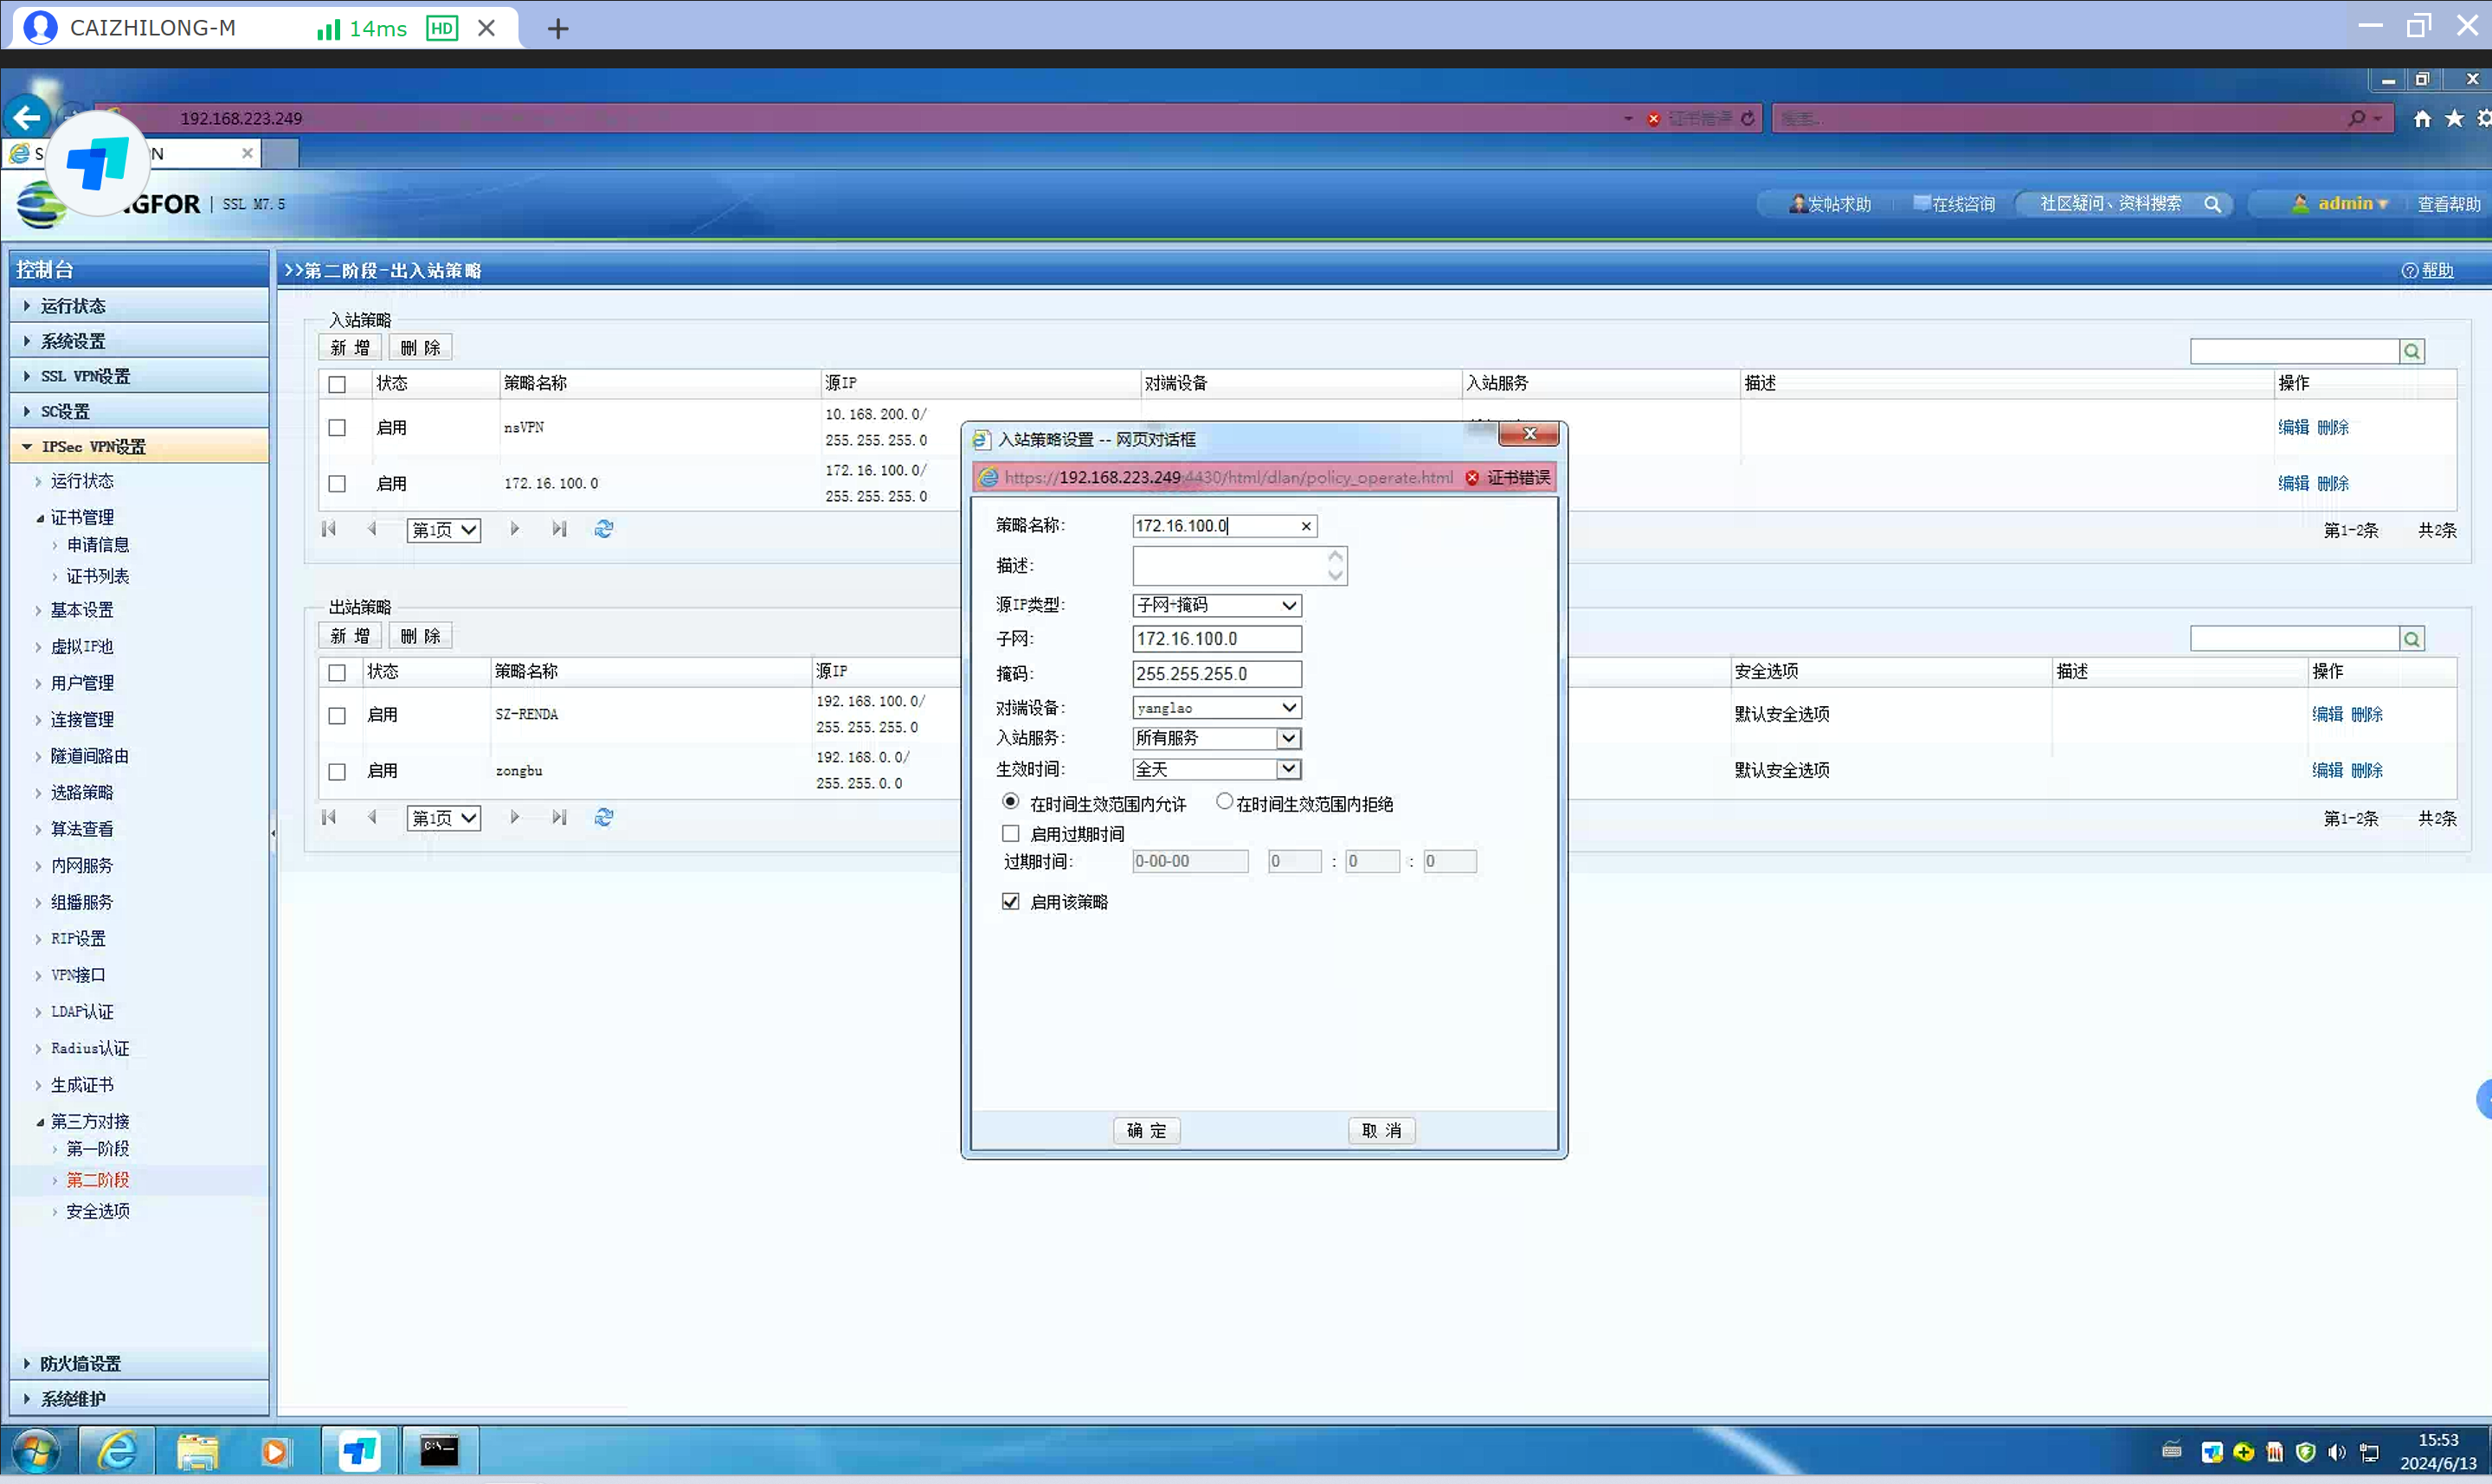
Task: Click the inbound policy refresh icon
Action: click(x=603, y=529)
